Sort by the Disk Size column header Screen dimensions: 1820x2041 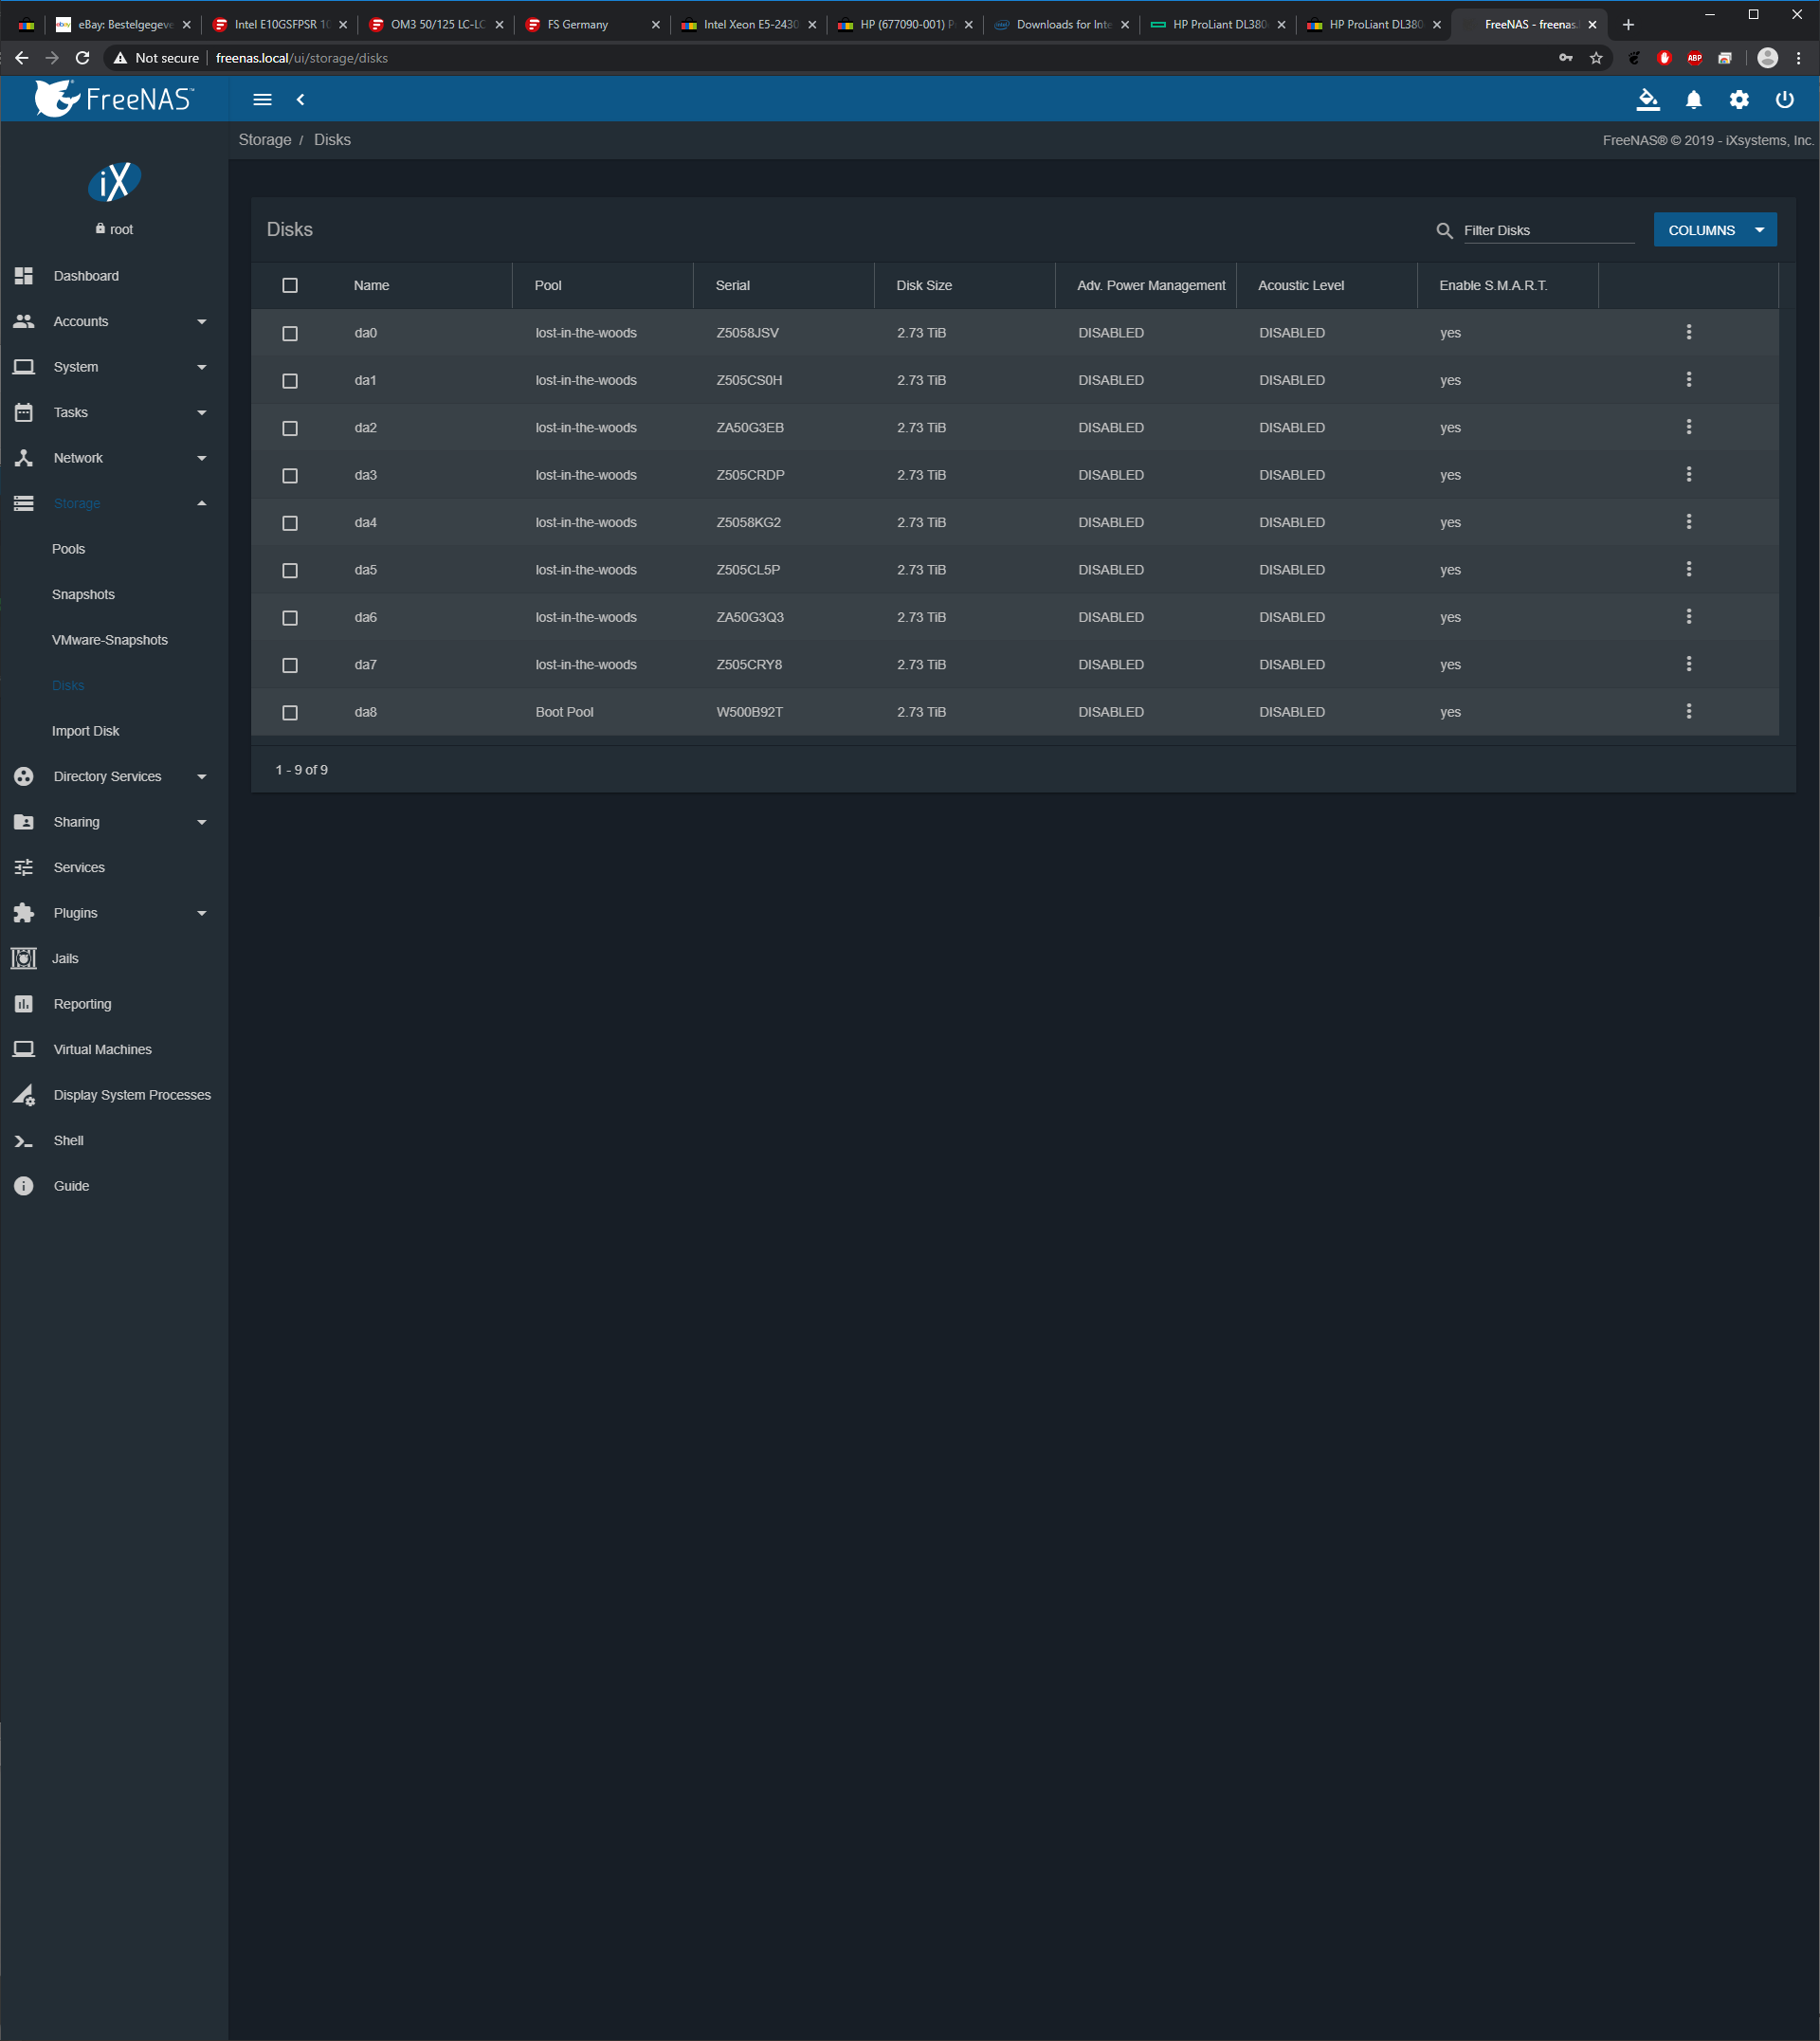pos(924,286)
